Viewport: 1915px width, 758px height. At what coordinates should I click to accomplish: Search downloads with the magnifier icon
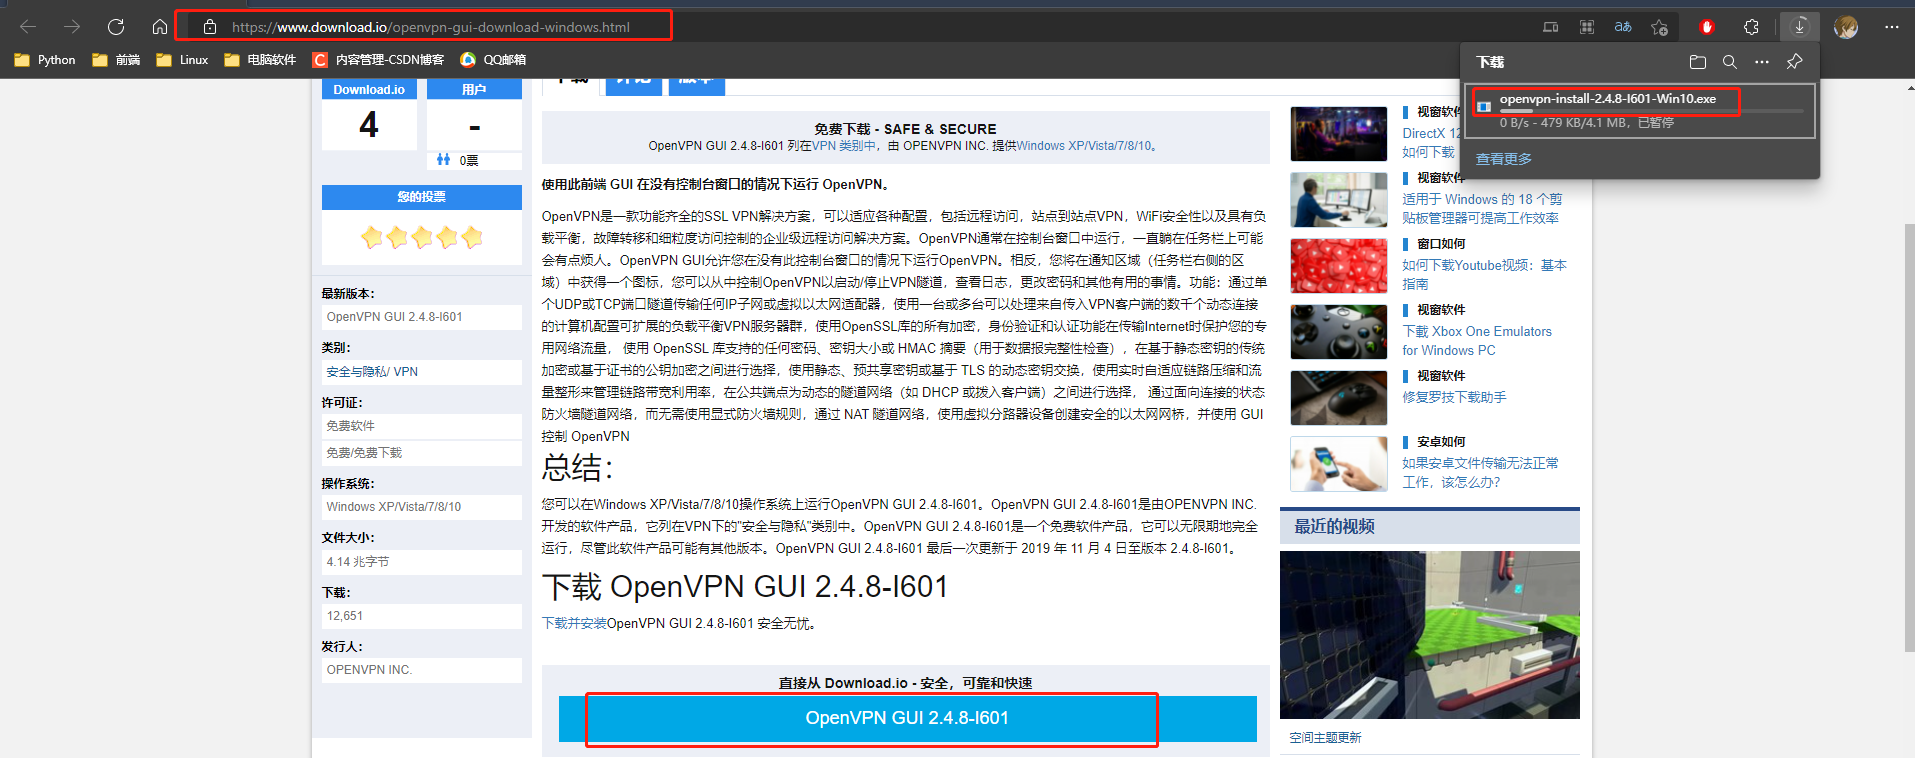pos(1729,62)
